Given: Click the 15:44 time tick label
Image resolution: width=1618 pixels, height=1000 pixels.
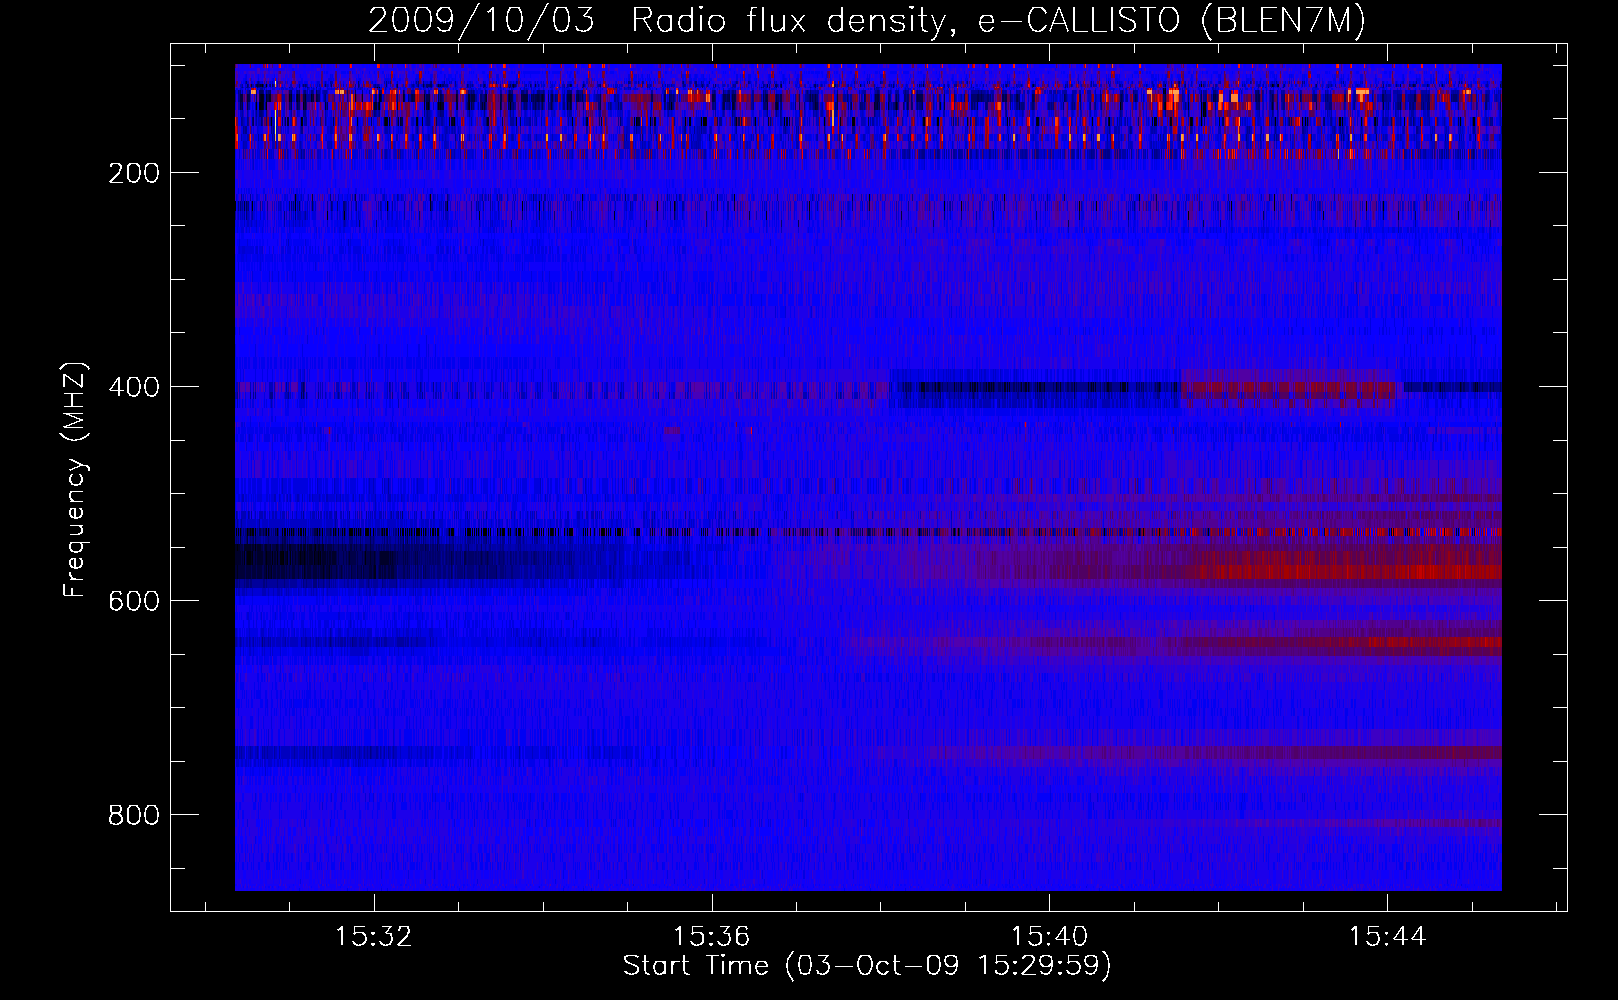Looking at the screenshot, I should tap(1387, 937).
